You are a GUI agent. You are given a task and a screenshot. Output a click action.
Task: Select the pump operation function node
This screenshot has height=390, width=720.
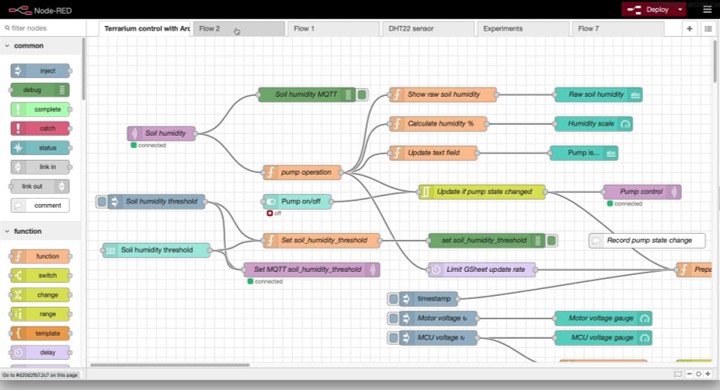(302, 172)
